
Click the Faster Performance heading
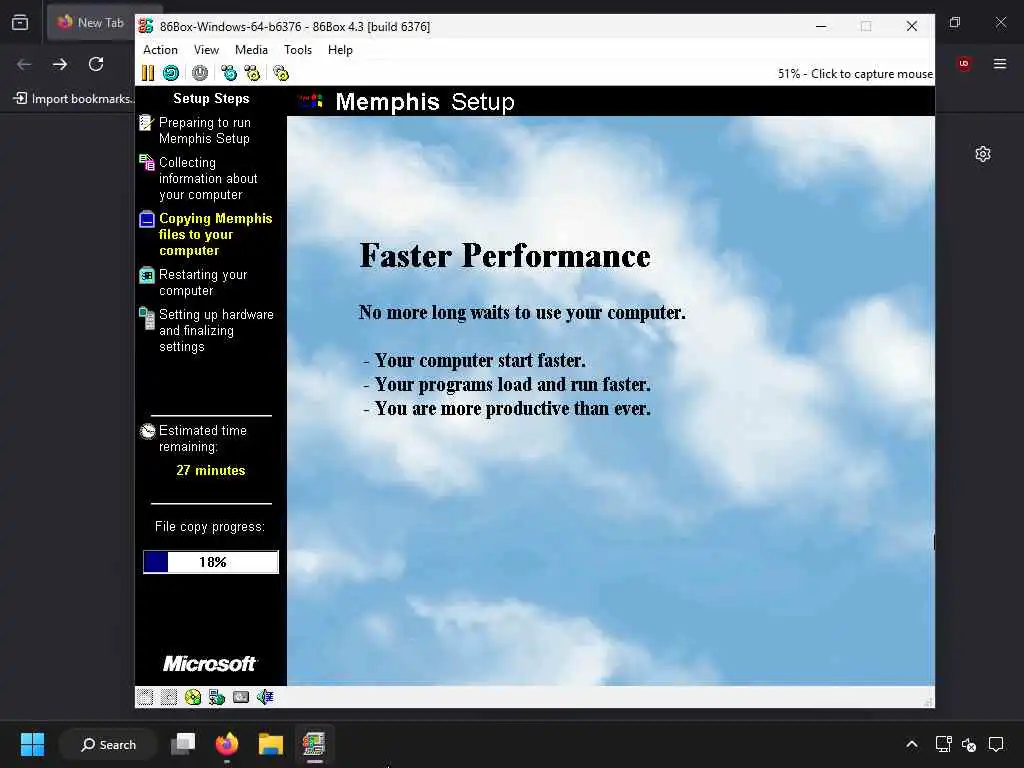click(x=505, y=255)
